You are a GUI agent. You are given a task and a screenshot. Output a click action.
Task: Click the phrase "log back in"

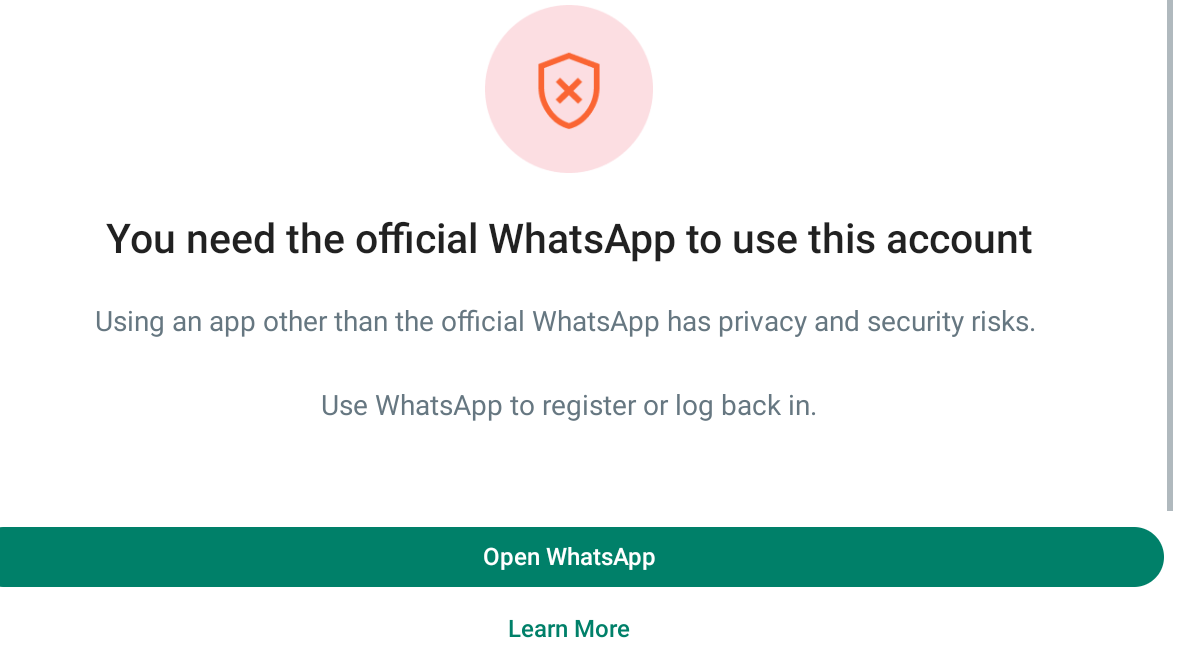745,406
